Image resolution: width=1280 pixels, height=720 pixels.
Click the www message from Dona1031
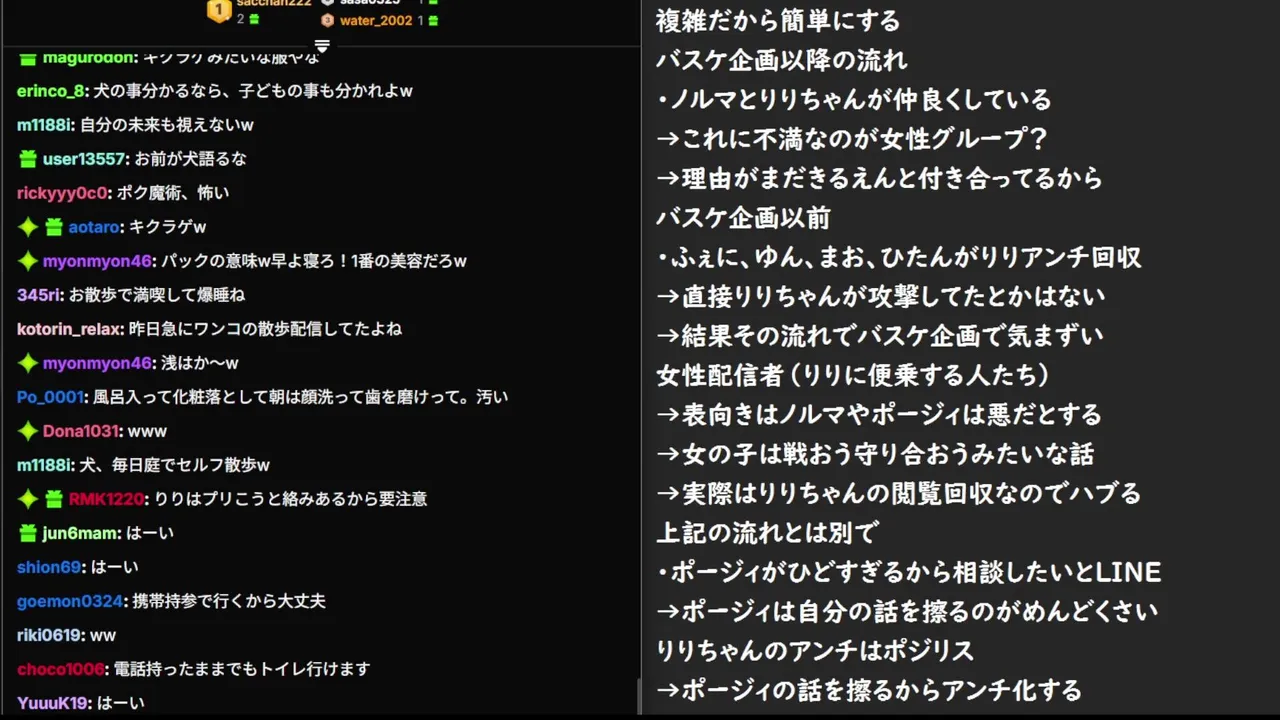click(147, 431)
